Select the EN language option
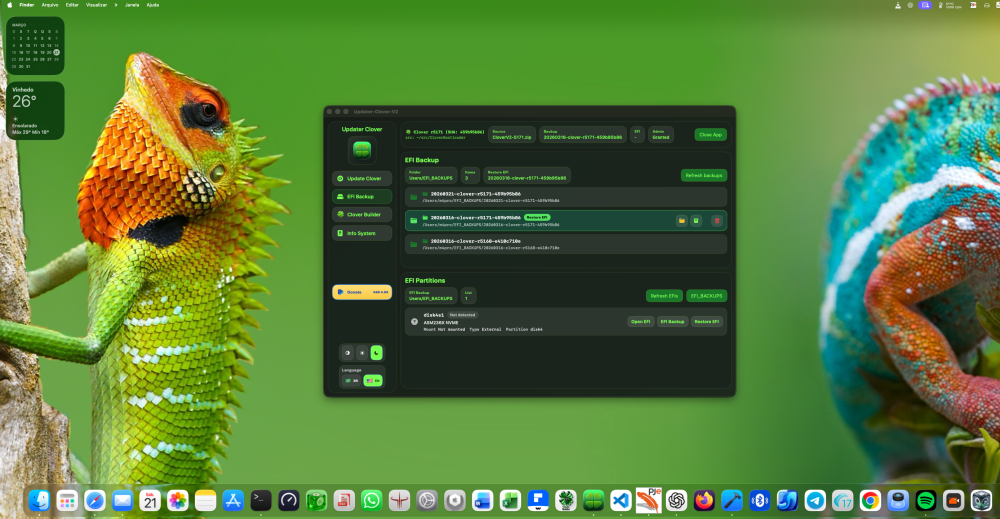 point(373,381)
